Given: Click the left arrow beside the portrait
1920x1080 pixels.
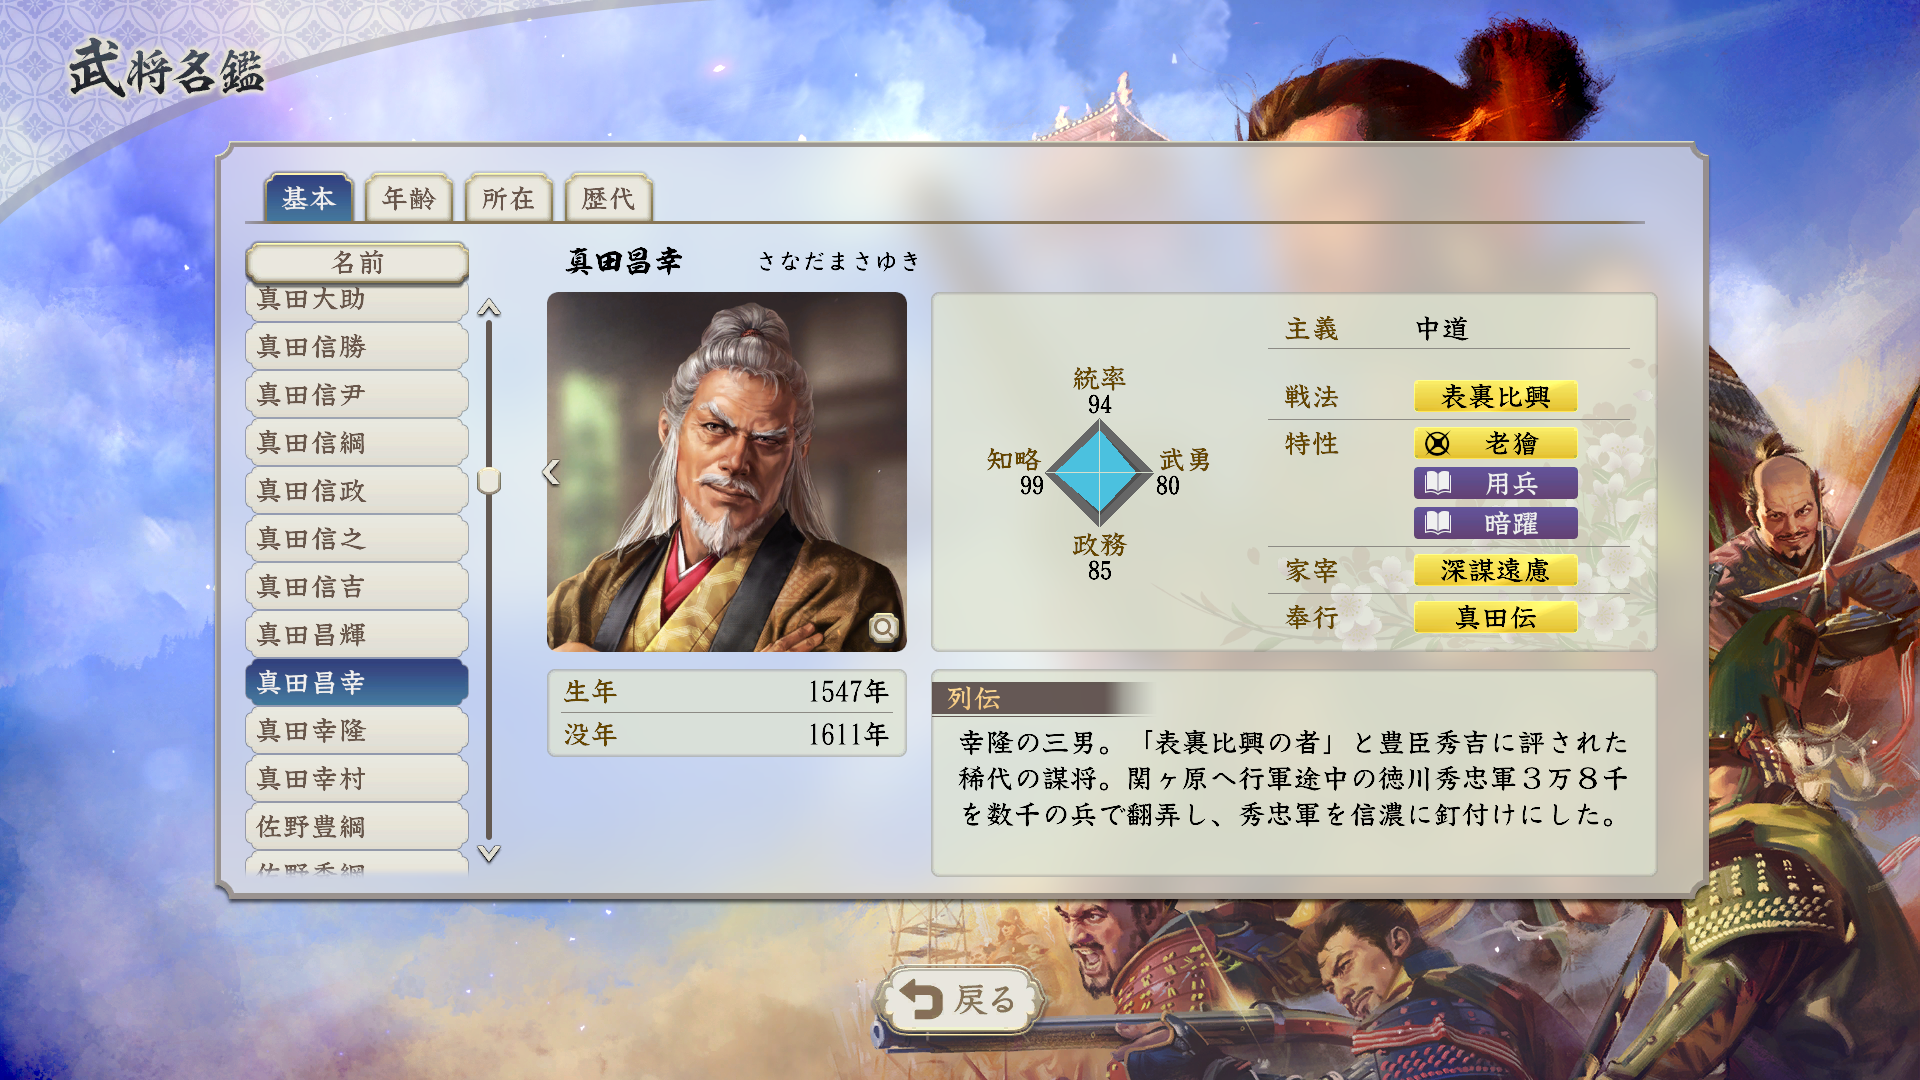Looking at the screenshot, I should coord(551,472).
